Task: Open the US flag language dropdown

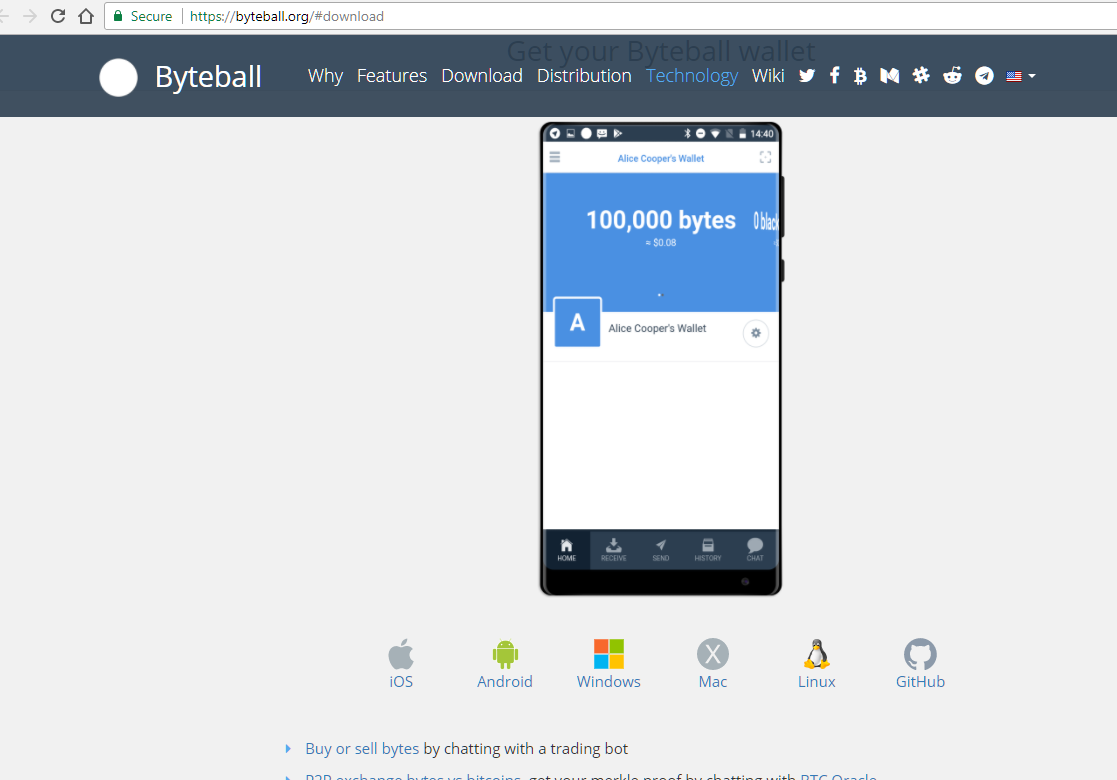Action: coord(1021,76)
